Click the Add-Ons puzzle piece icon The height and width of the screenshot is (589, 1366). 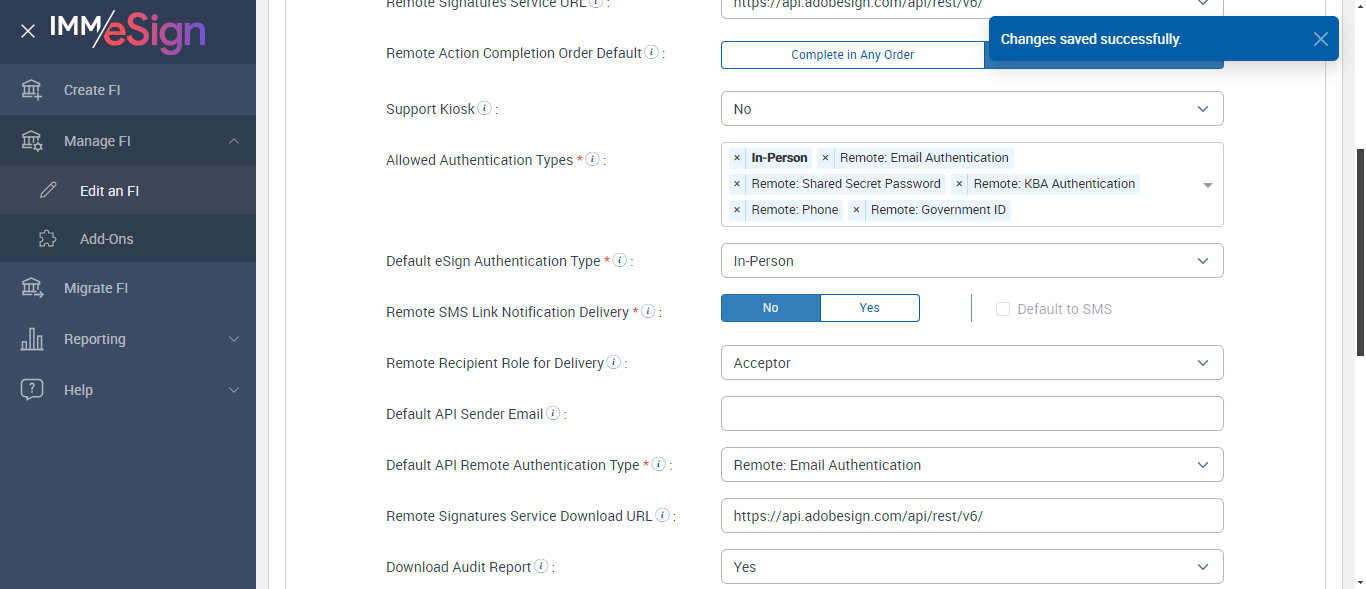[47, 239]
